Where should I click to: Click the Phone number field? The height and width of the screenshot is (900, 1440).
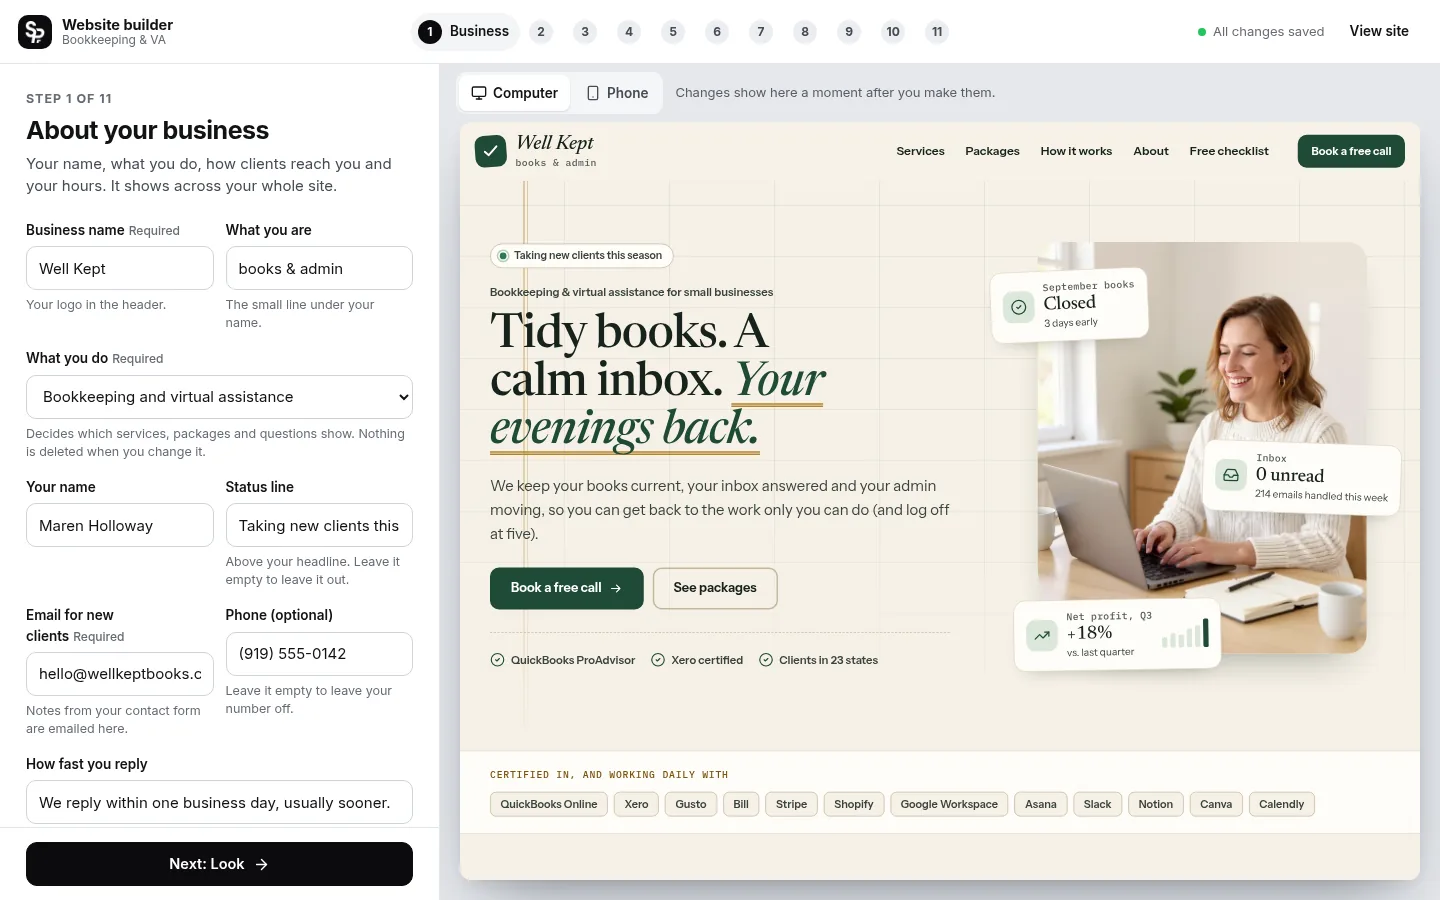point(319,654)
